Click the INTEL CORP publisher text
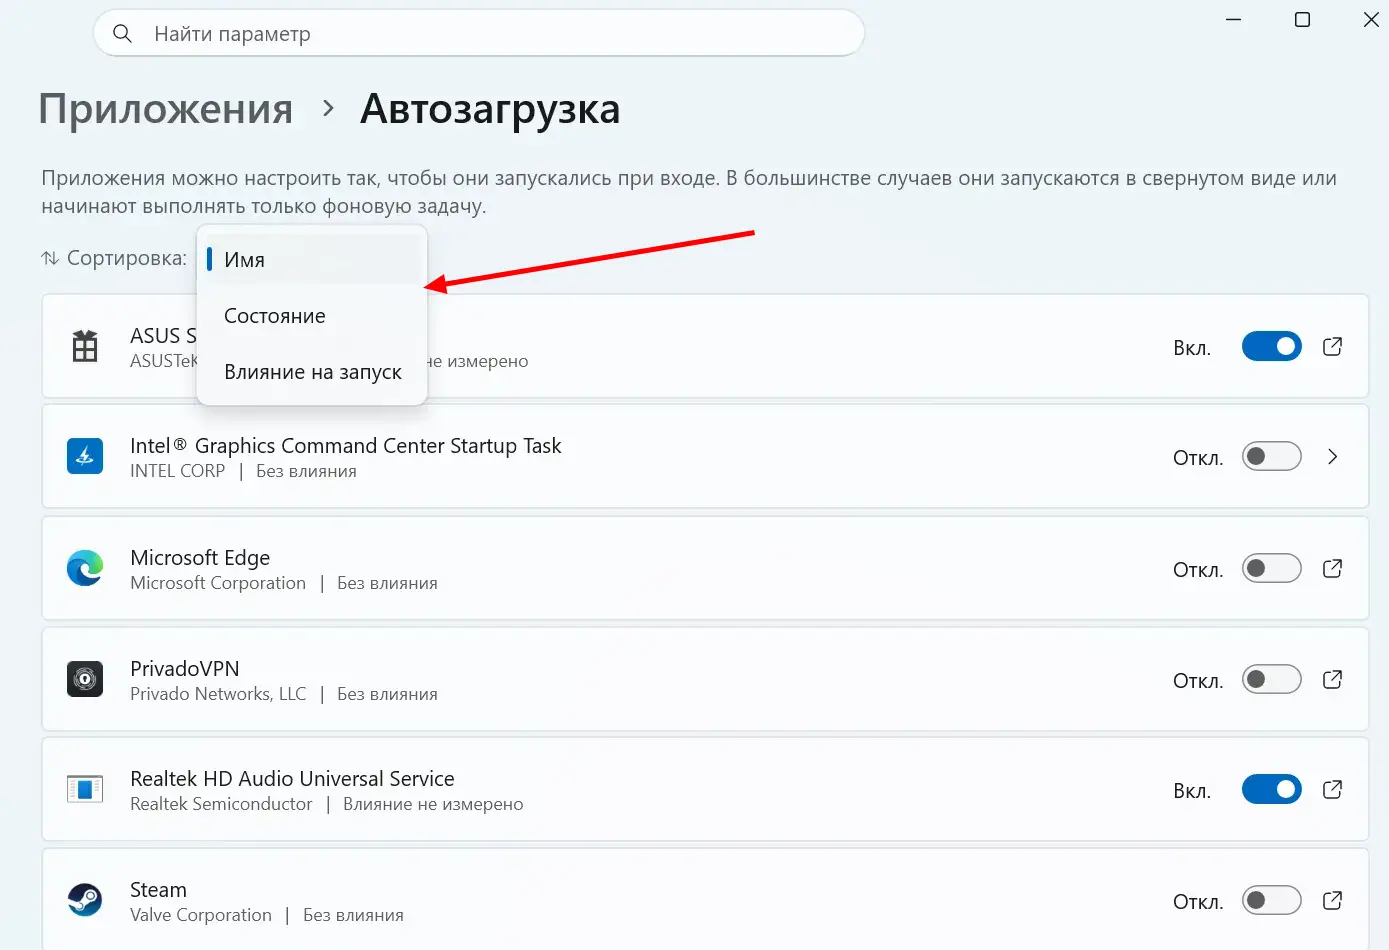The width and height of the screenshot is (1389, 950). (x=178, y=471)
